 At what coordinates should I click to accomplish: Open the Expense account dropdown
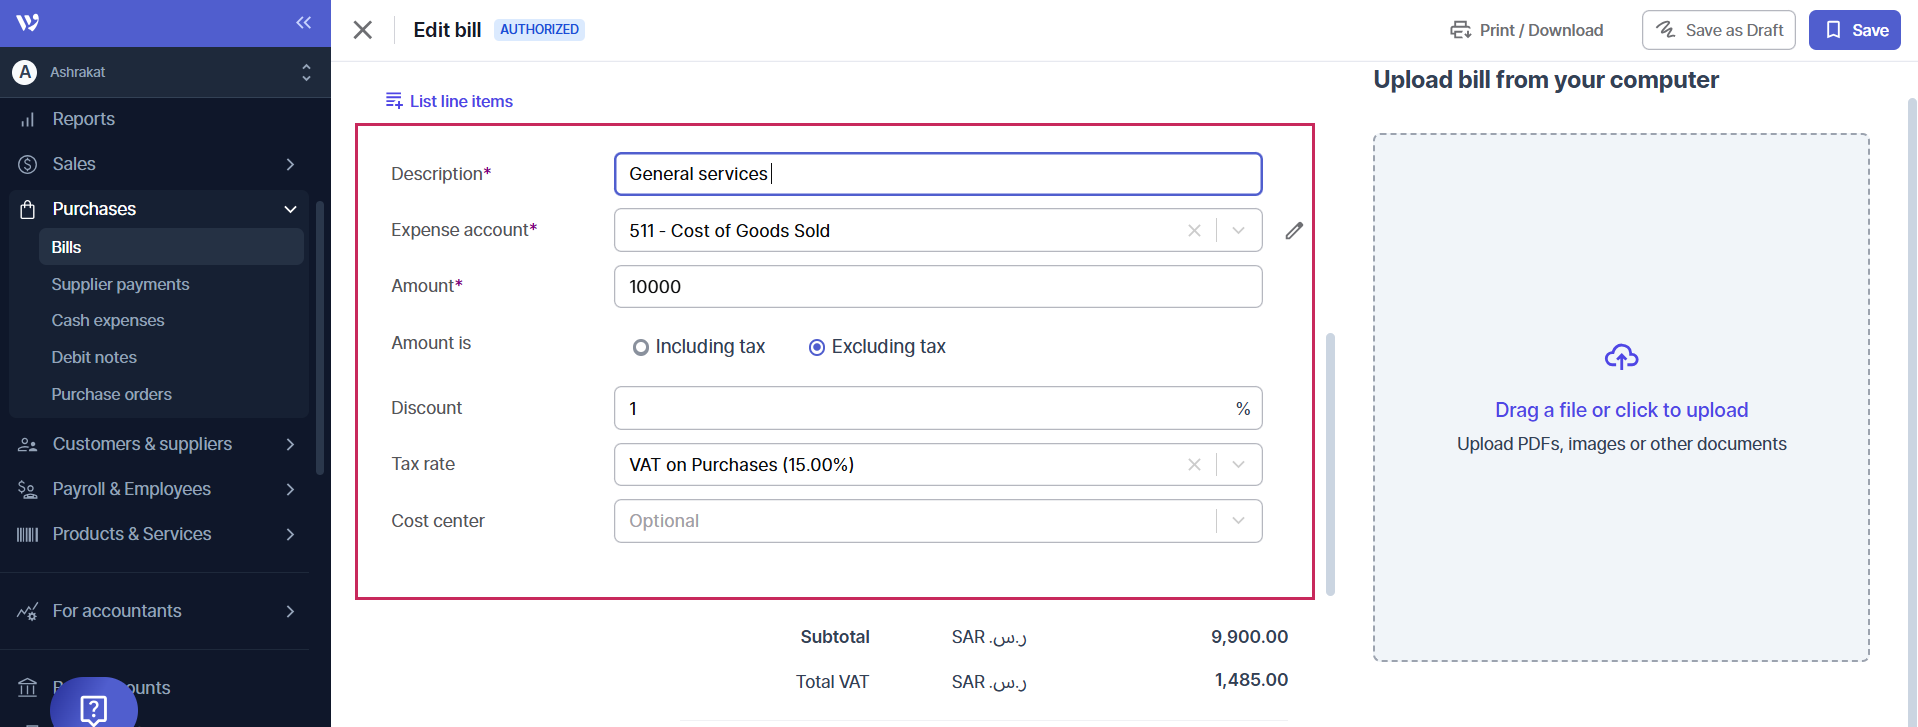(x=1238, y=231)
